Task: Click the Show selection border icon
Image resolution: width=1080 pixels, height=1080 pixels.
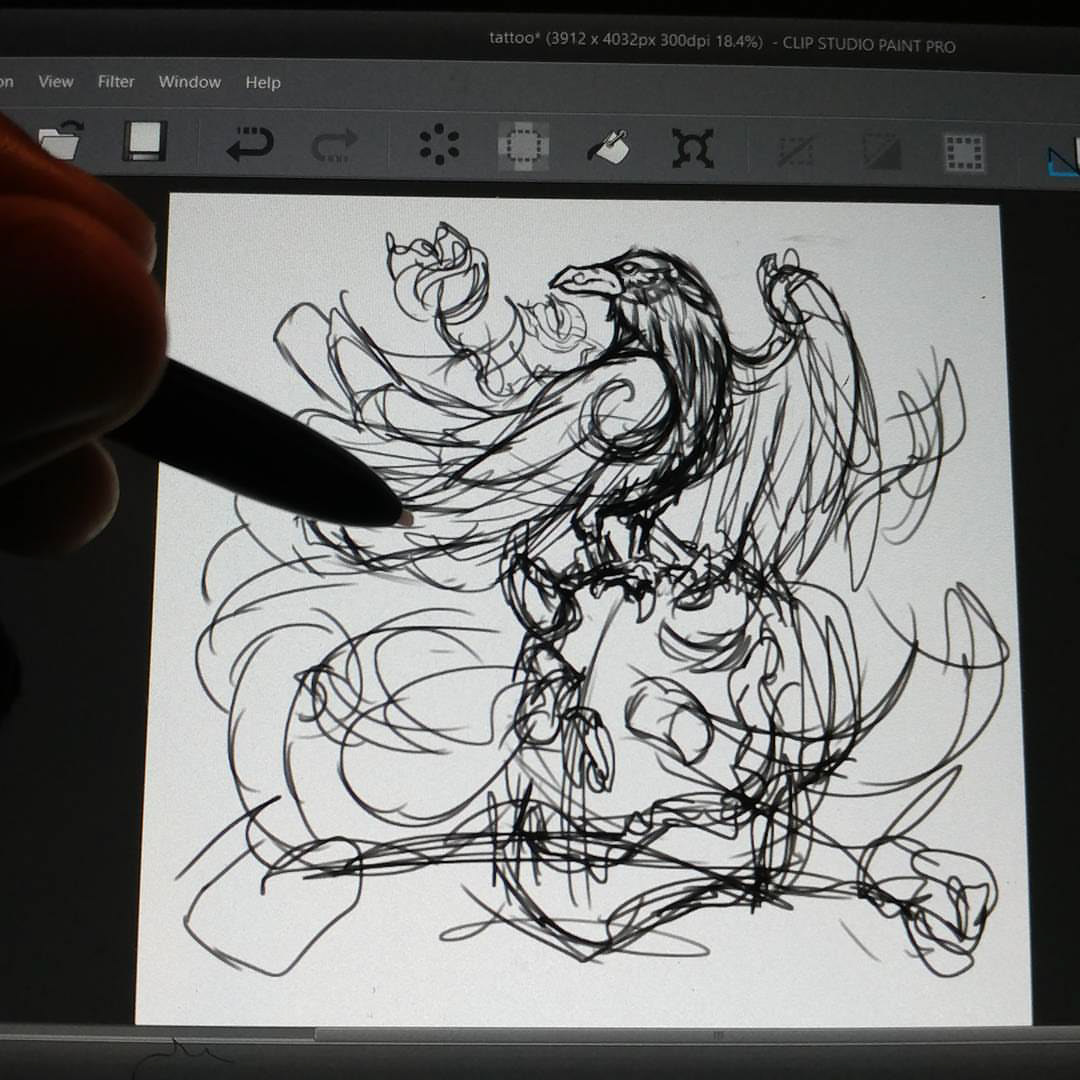Action: coord(964,153)
